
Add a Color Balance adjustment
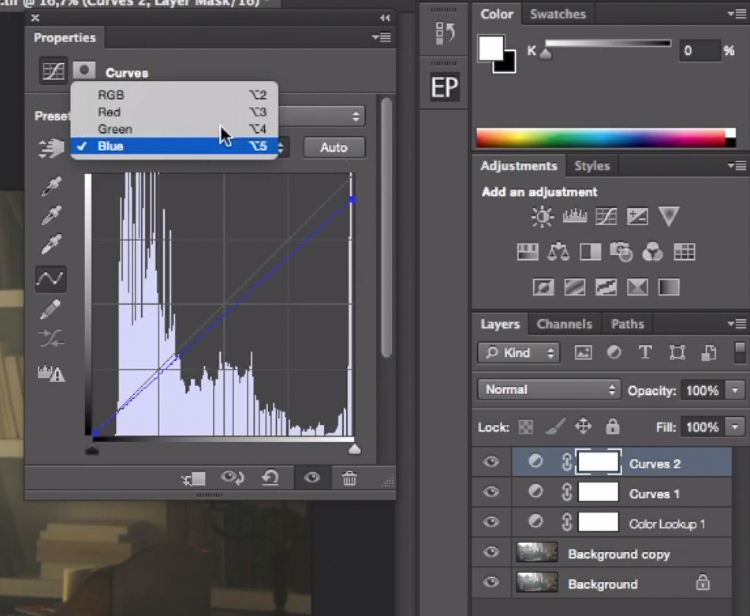(558, 252)
